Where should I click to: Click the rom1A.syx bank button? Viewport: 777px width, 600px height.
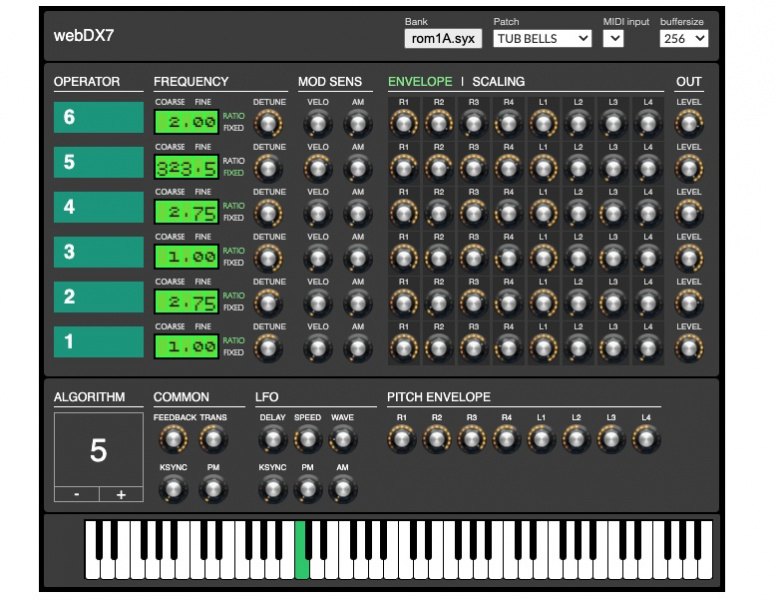click(443, 39)
